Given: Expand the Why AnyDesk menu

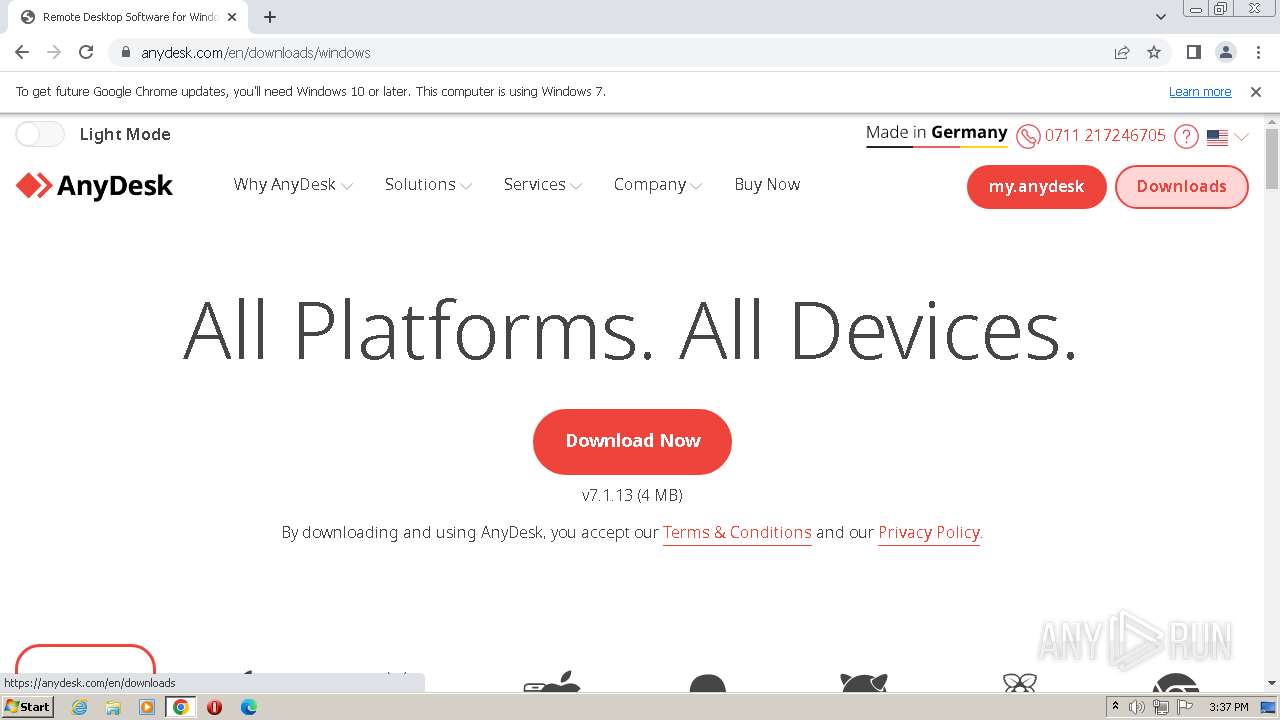Looking at the screenshot, I should click(293, 185).
